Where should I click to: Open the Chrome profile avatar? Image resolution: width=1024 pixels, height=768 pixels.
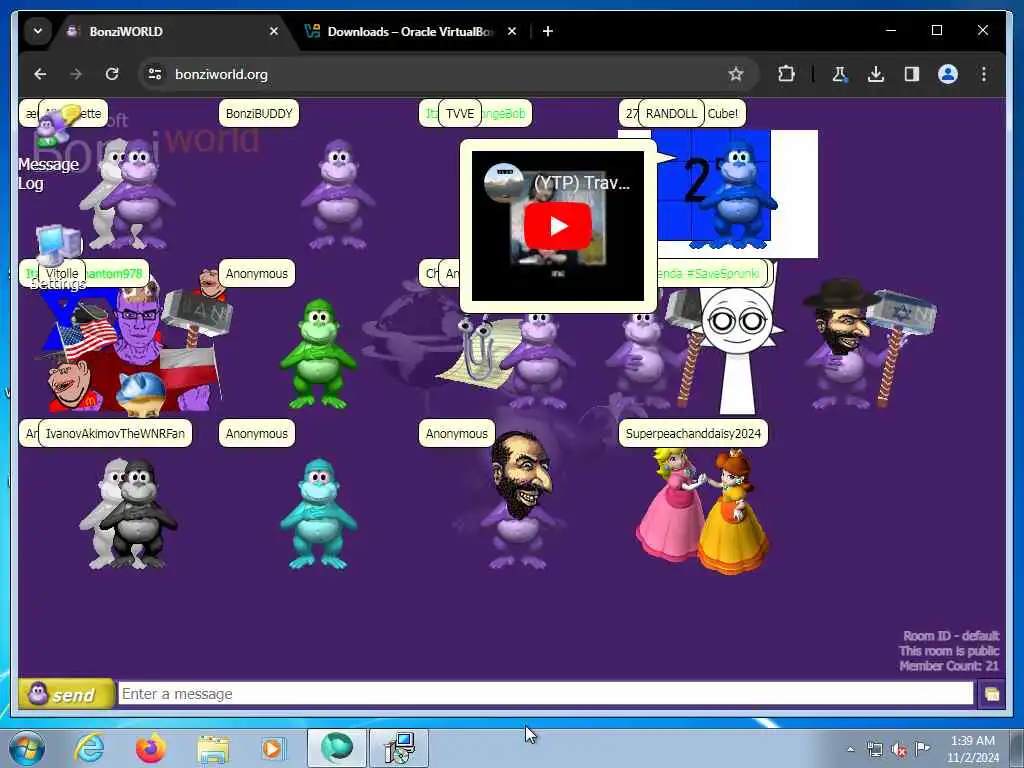[x=948, y=74]
